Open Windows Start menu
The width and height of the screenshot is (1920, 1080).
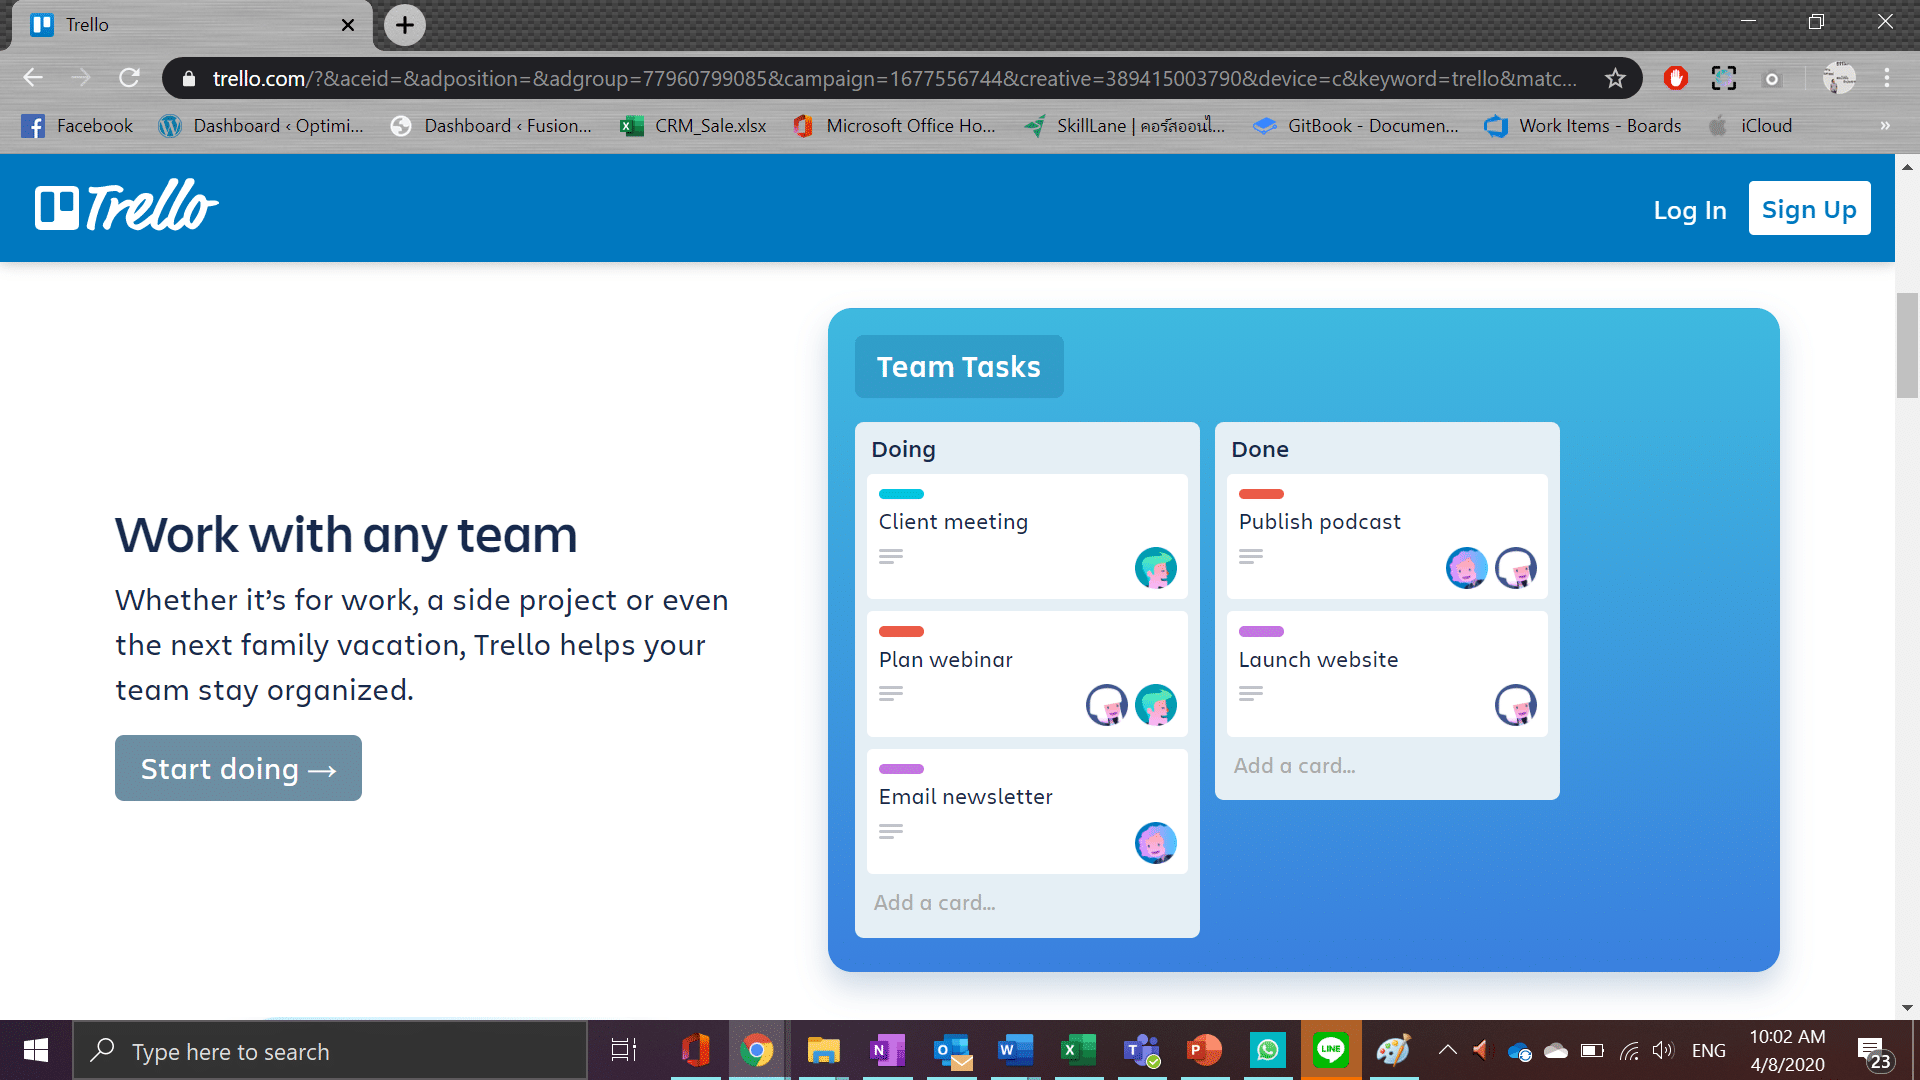pos(36,1050)
